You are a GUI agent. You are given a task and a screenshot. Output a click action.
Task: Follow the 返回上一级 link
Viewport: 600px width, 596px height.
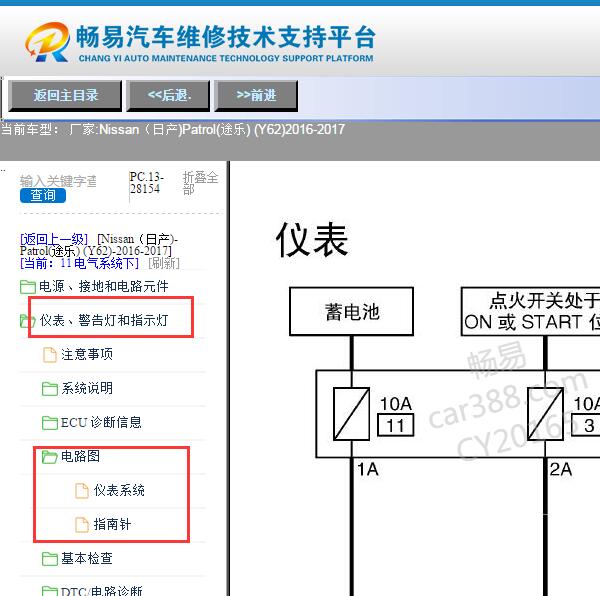click(54, 239)
